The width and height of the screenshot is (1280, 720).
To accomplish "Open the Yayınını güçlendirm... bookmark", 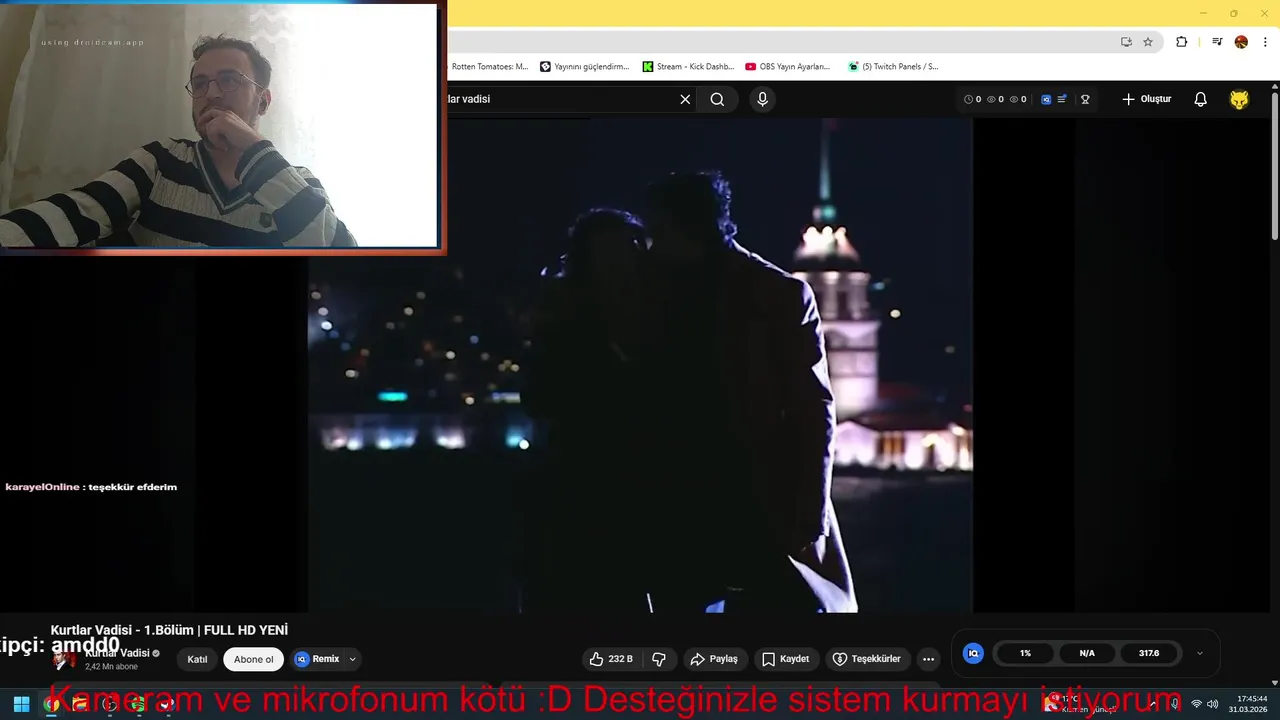I will 585,67.
